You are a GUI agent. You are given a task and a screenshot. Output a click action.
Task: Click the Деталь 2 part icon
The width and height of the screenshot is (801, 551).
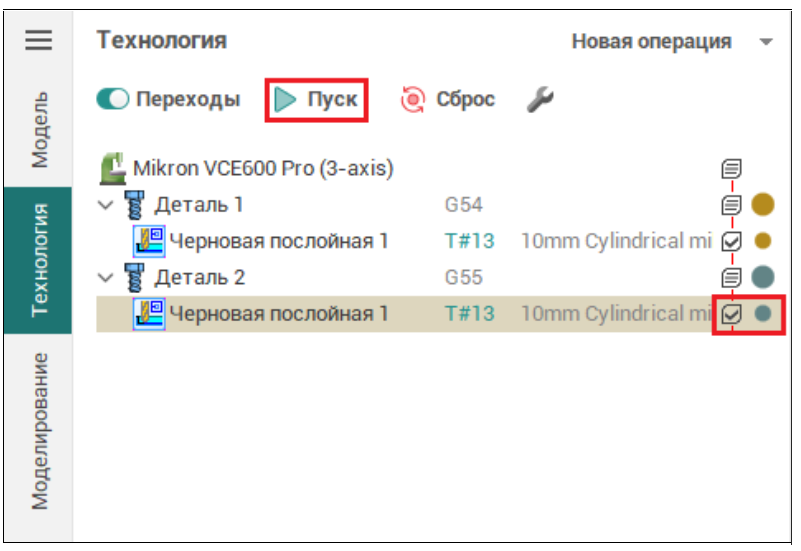coord(136,277)
